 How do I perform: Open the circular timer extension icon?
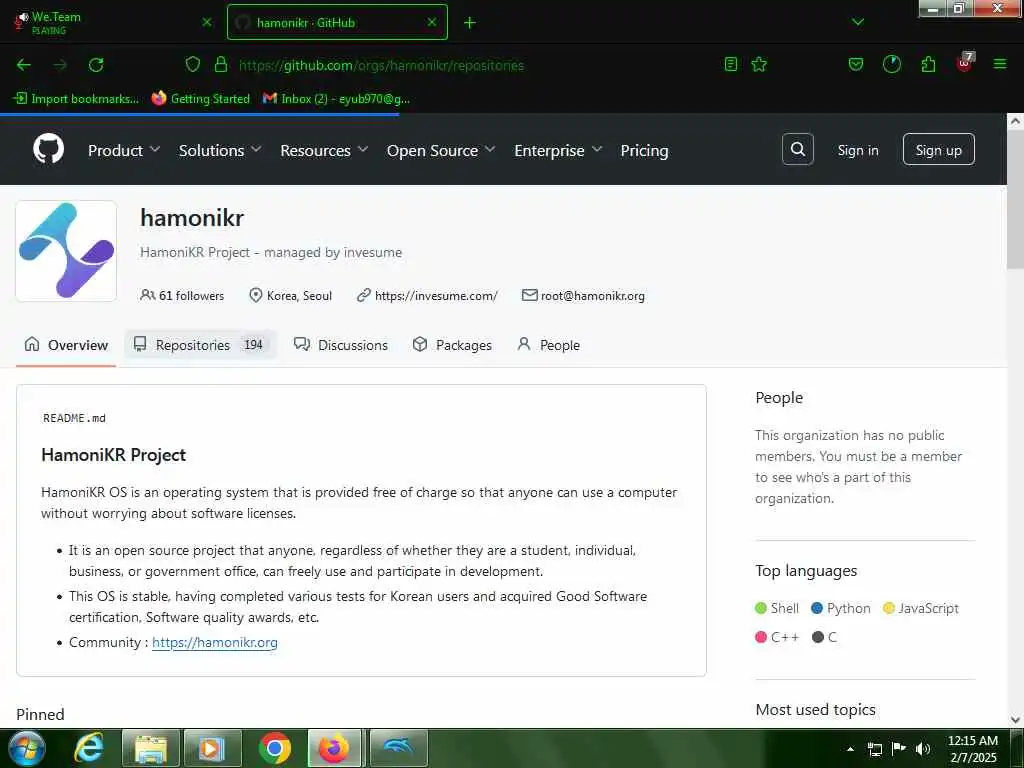tap(891, 64)
